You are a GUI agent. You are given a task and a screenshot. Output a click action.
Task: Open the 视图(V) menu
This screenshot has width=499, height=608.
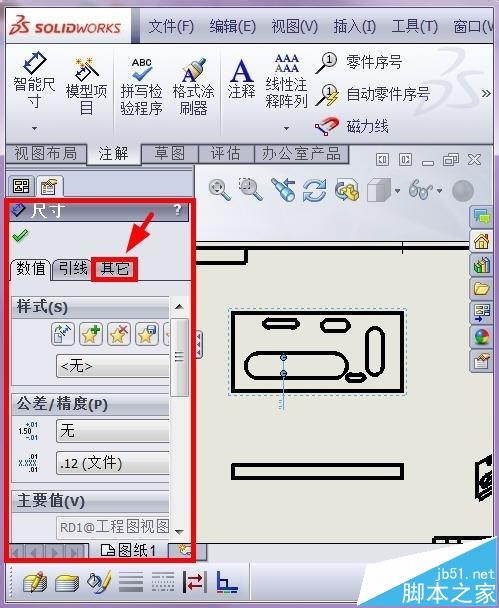tap(294, 27)
